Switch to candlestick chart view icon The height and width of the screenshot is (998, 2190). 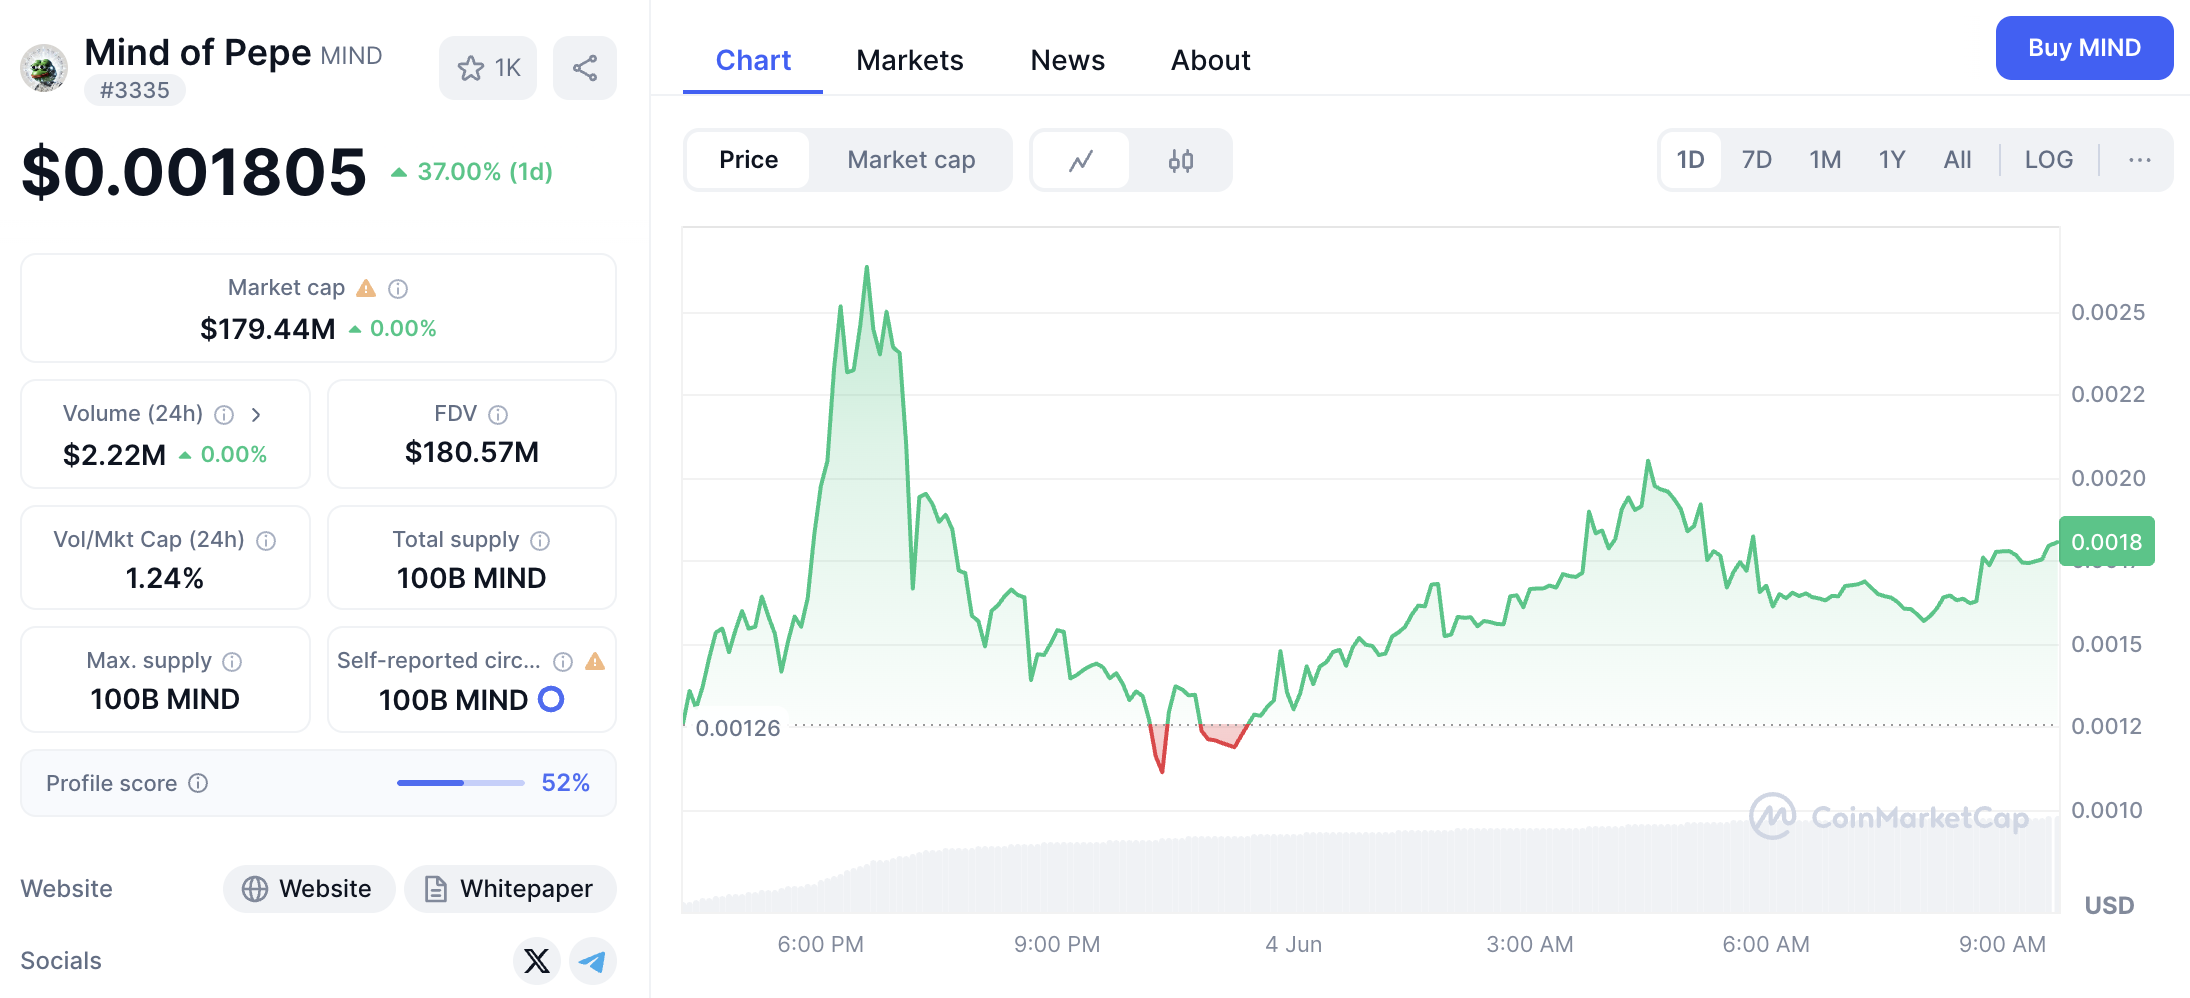coord(1181,160)
